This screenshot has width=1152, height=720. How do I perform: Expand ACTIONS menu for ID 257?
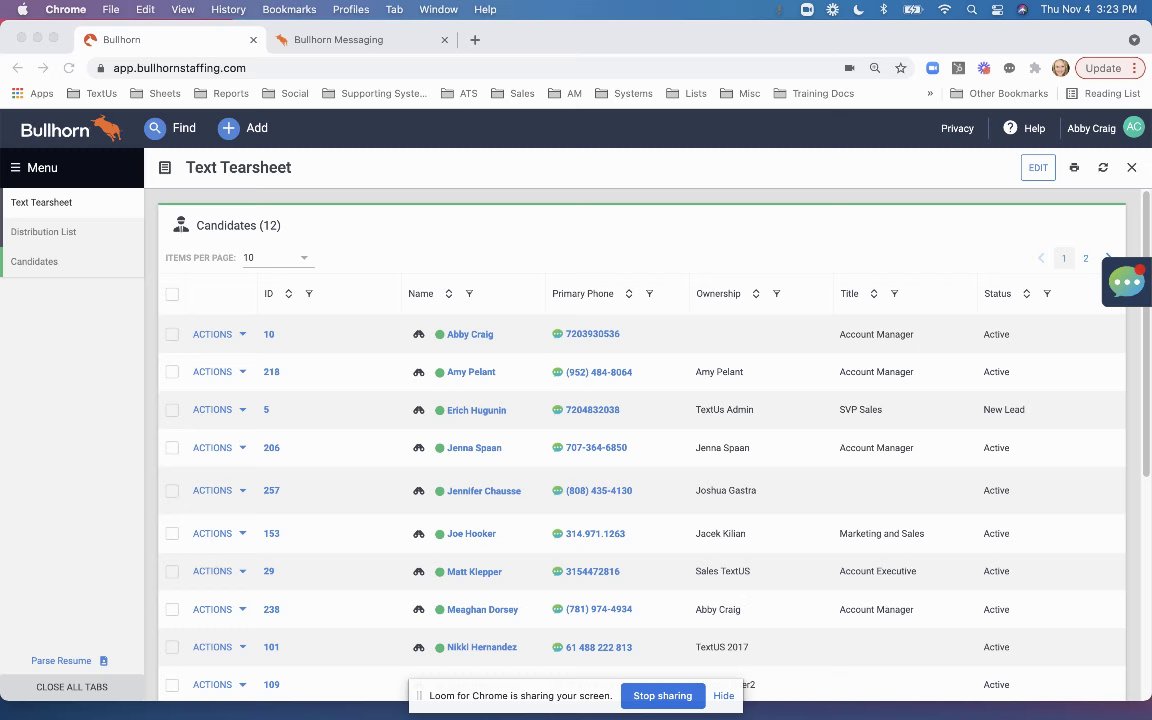pos(219,491)
